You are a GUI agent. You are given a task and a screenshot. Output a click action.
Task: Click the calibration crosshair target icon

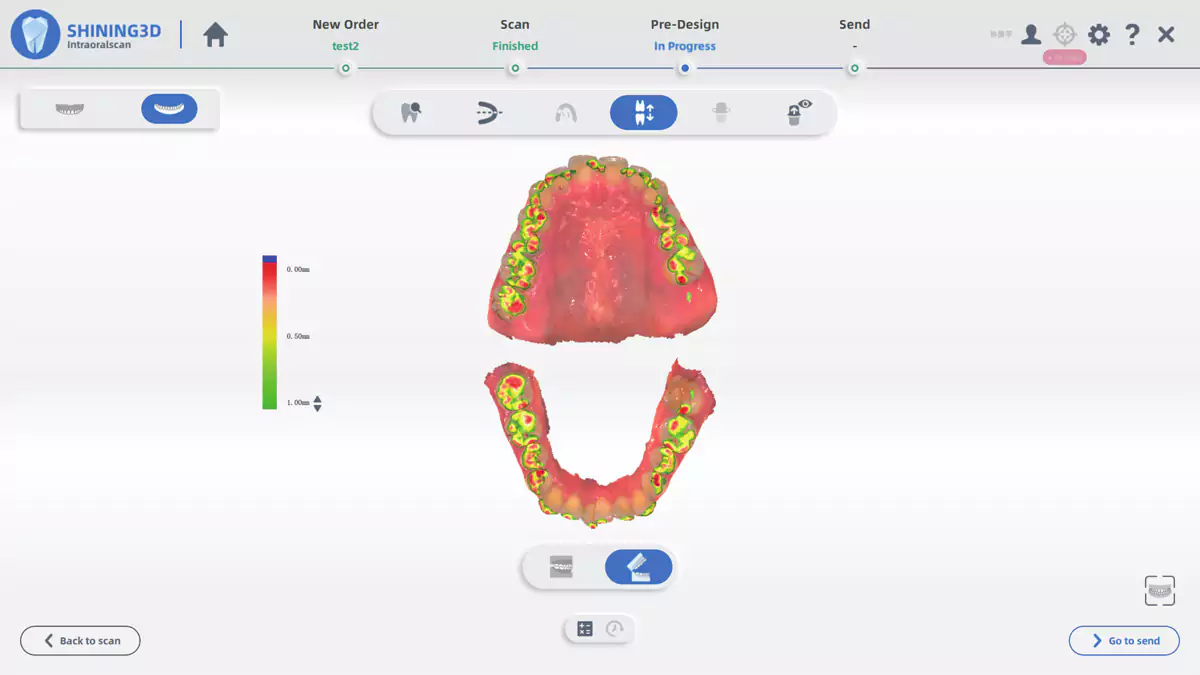(x=1065, y=35)
